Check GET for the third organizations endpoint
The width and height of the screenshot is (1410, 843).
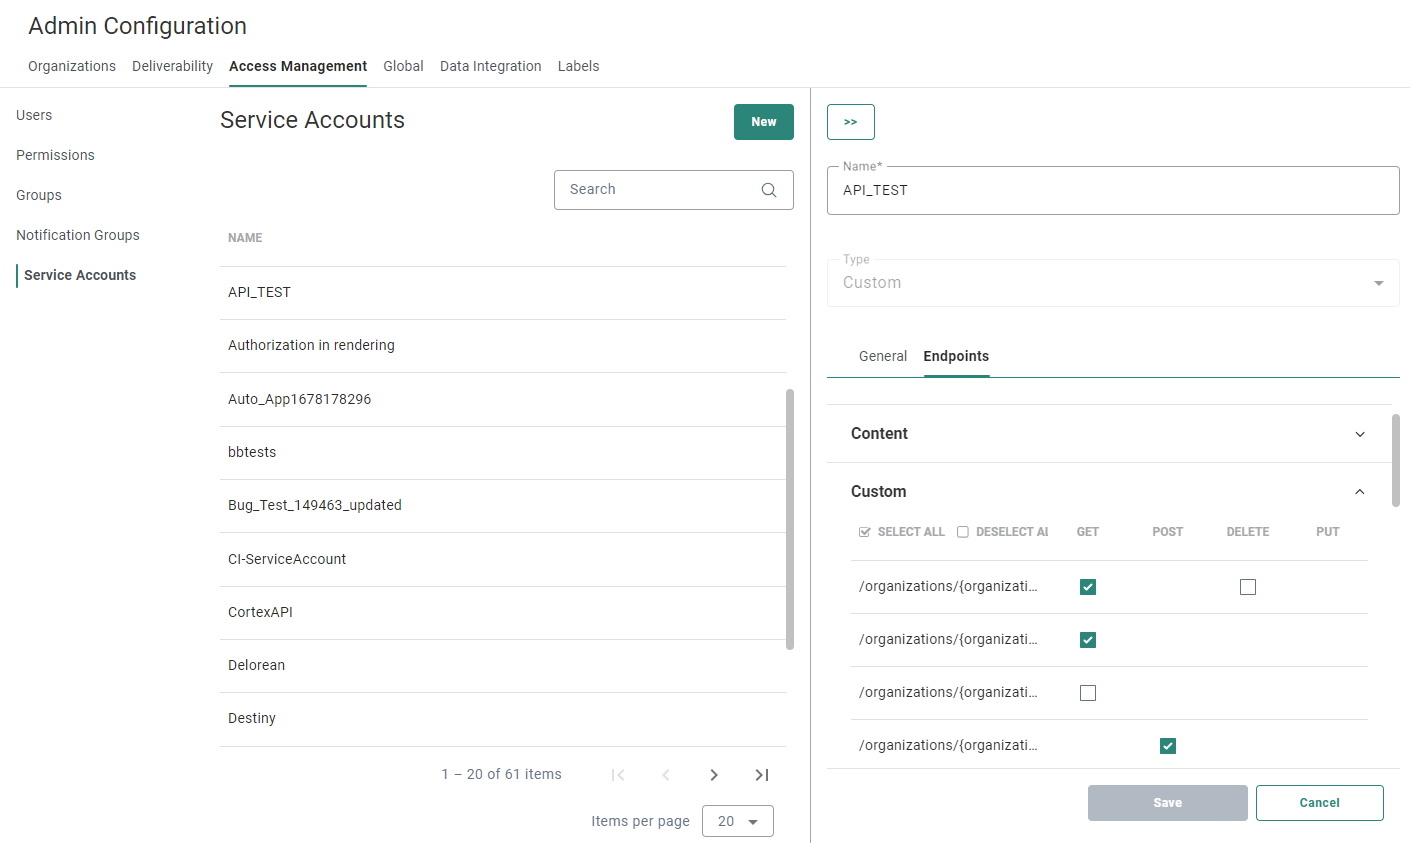click(x=1088, y=693)
